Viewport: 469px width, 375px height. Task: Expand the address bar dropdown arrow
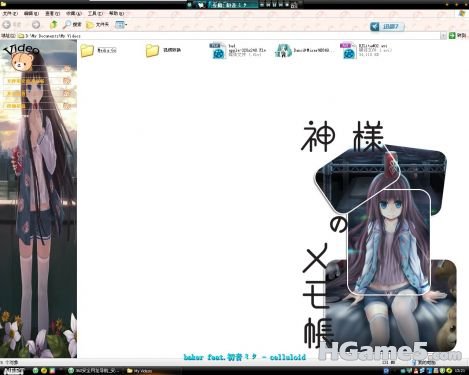point(443,36)
